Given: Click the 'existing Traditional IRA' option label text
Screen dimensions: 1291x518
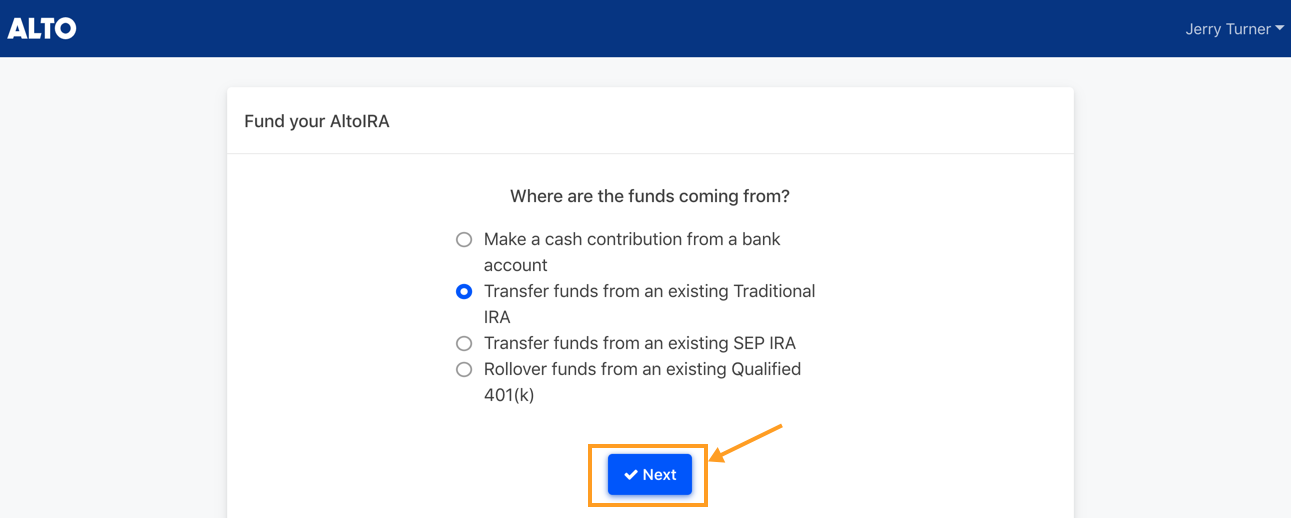Looking at the screenshot, I should tap(650, 304).
